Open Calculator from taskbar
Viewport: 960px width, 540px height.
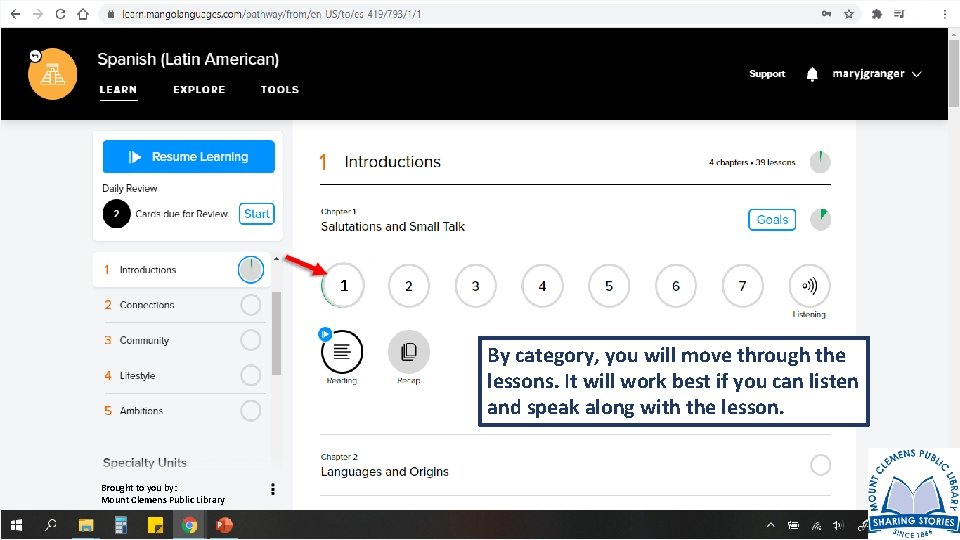121,525
